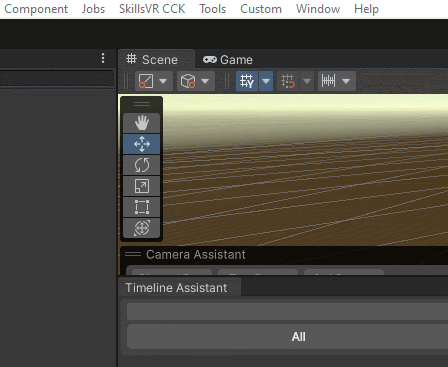Open the grid visibility dropdown arrow
Image resolution: width=448 pixels, height=367 pixels.
point(266,81)
